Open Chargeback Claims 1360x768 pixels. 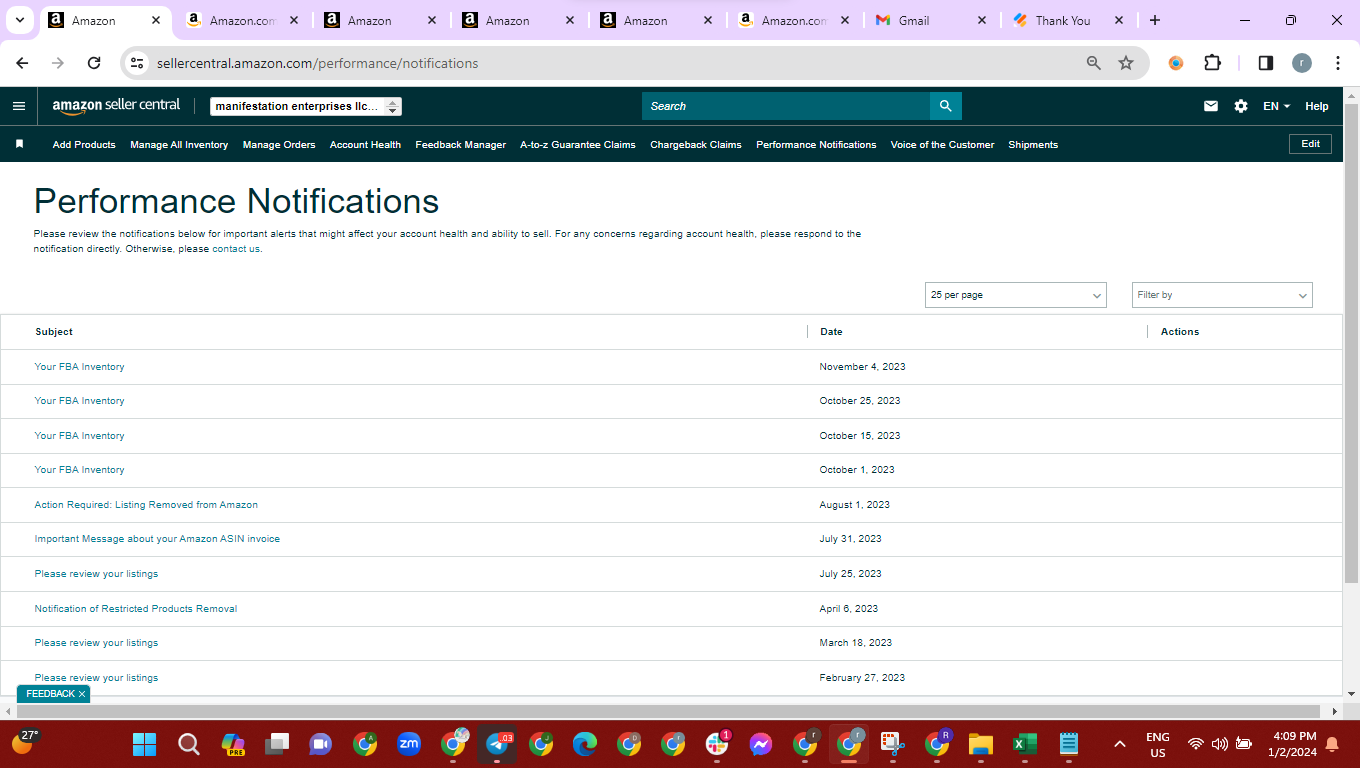pos(696,145)
